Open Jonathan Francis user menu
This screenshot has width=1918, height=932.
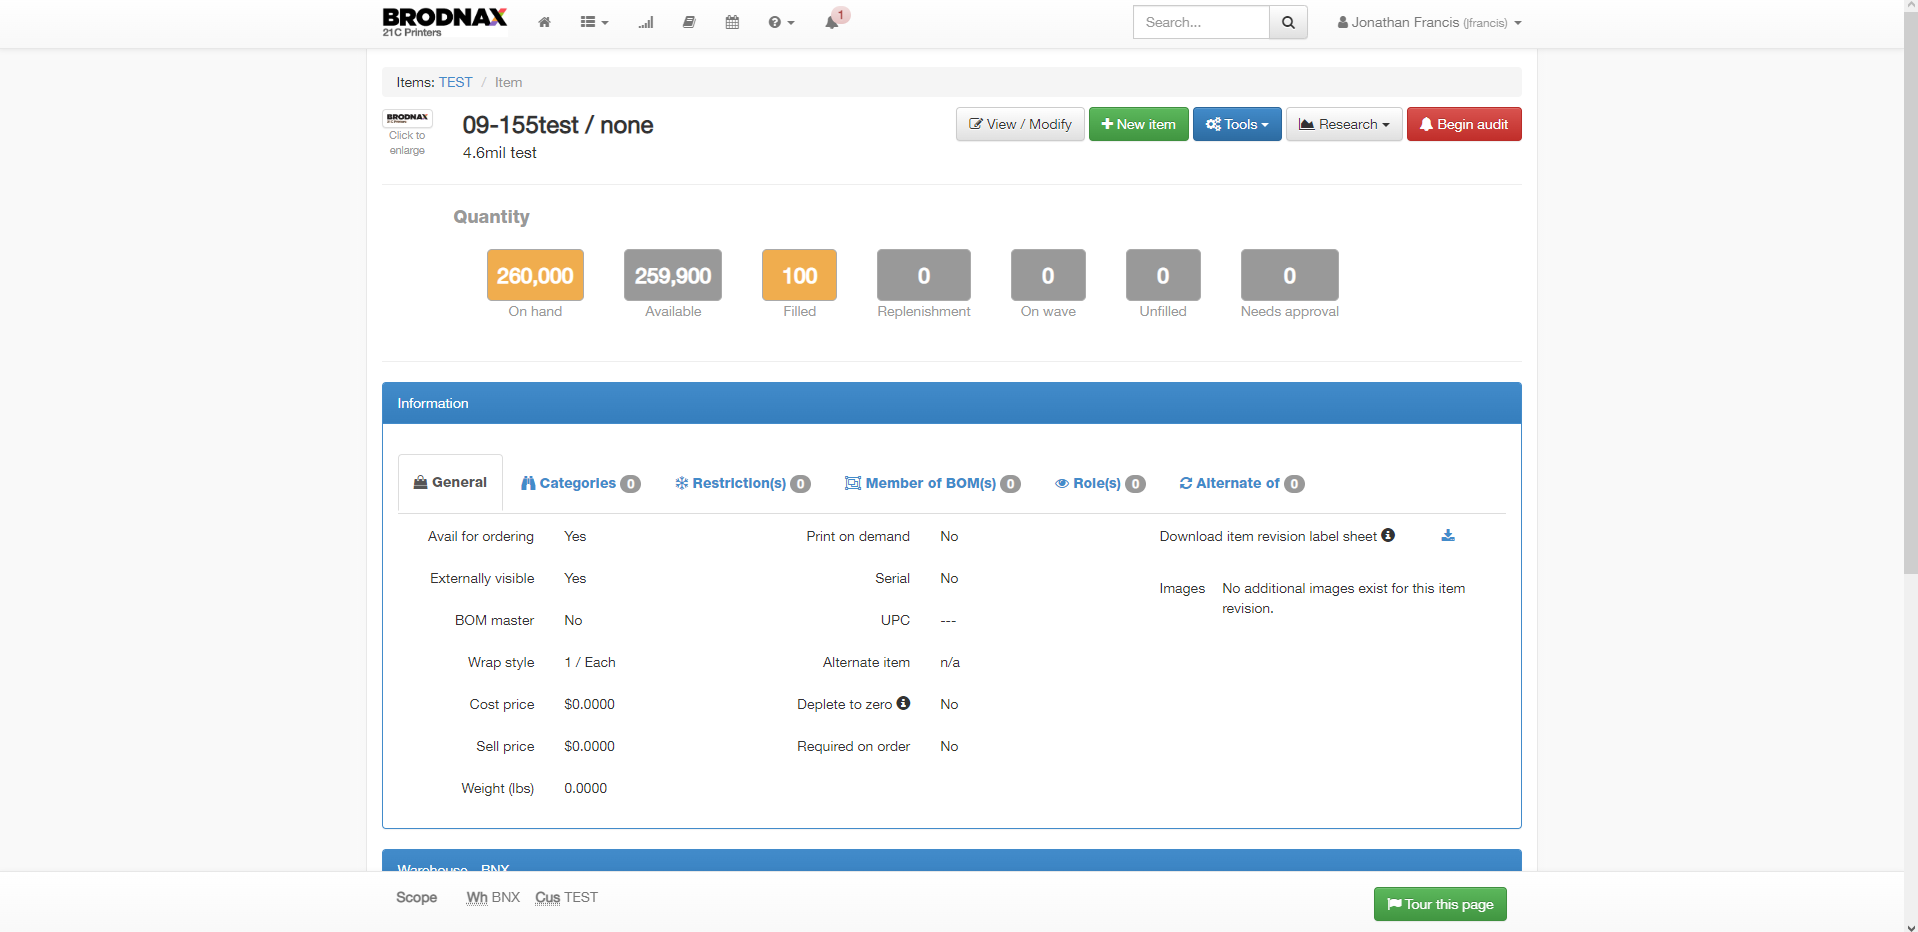click(x=1429, y=22)
